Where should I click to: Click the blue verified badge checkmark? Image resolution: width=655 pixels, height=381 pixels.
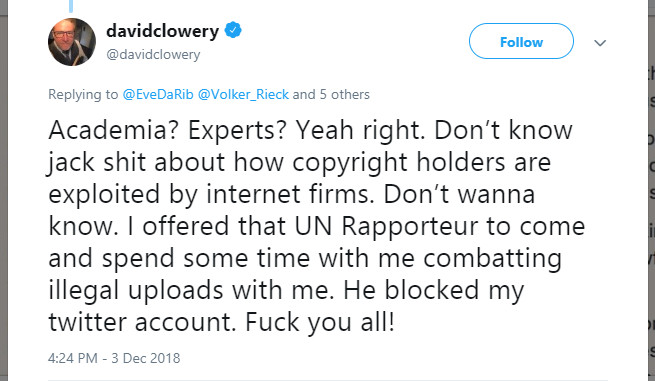point(233,30)
